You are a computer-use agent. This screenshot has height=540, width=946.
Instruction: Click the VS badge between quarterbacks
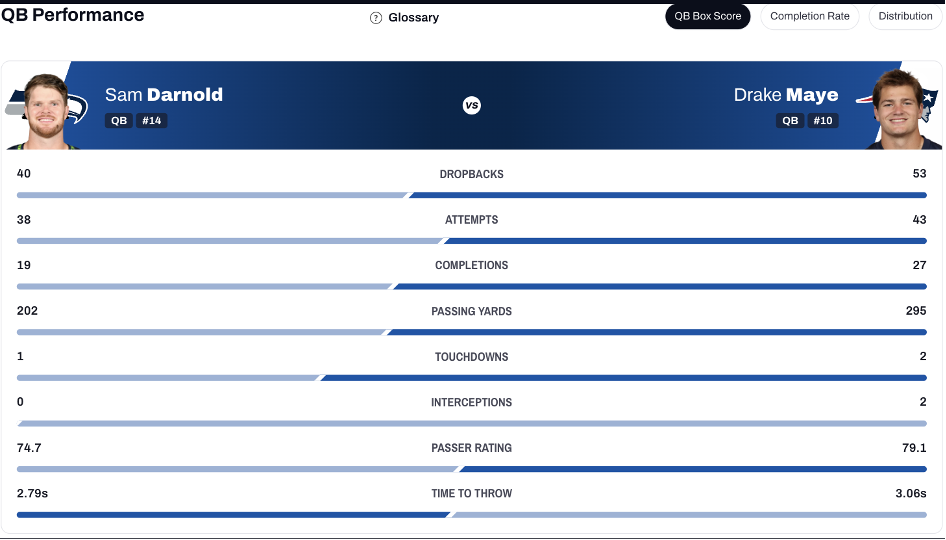[471, 105]
